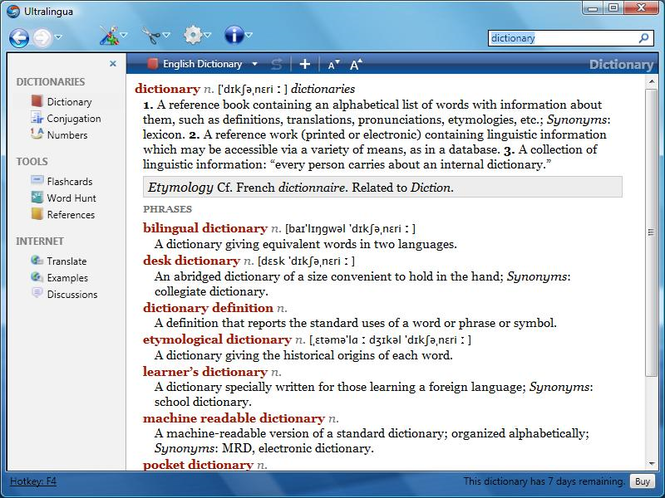Expand the dropdown beside the scissors icon
Screen dimensions: 665x498
[166, 35]
